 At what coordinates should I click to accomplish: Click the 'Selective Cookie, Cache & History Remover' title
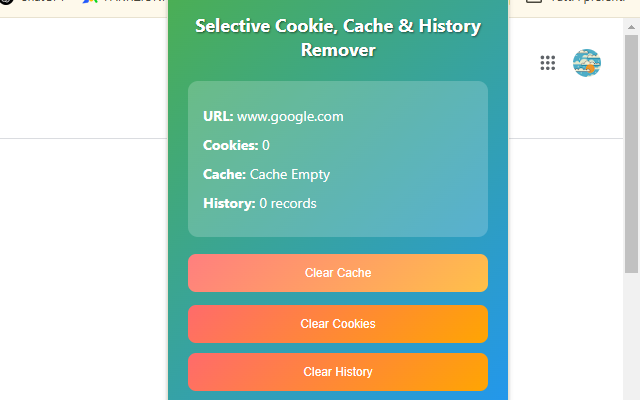338,38
